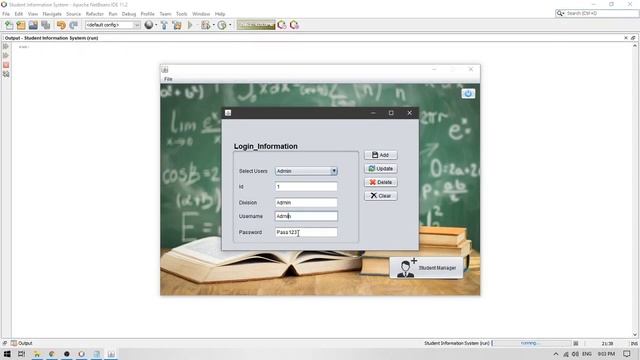This screenshot has height=360, width=640.
Task: Click the Task View taskbar icon
Action: [22, 354]
